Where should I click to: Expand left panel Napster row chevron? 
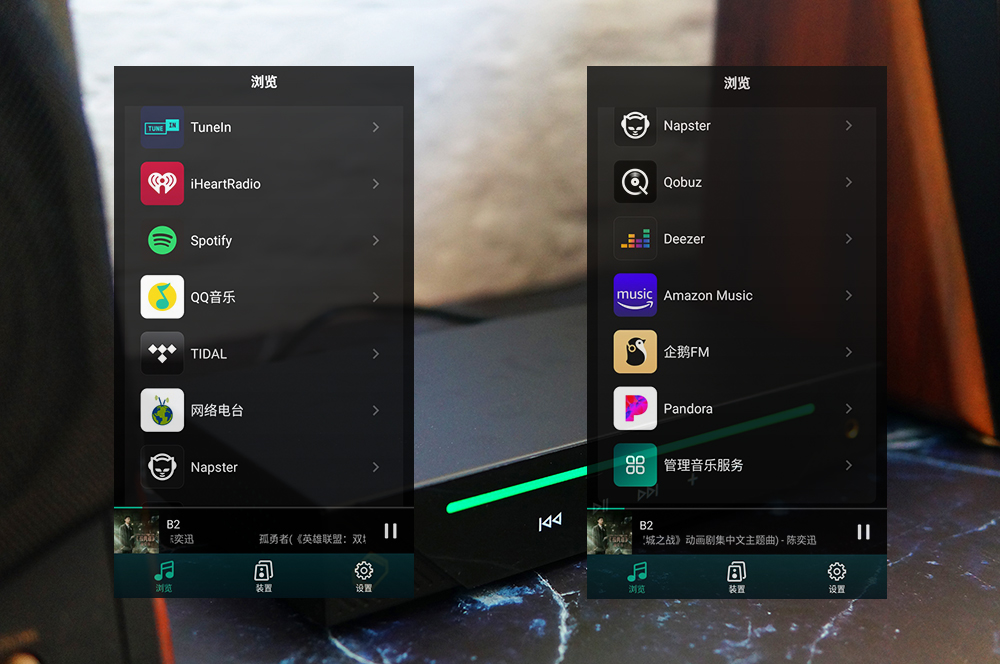(376, 467)
